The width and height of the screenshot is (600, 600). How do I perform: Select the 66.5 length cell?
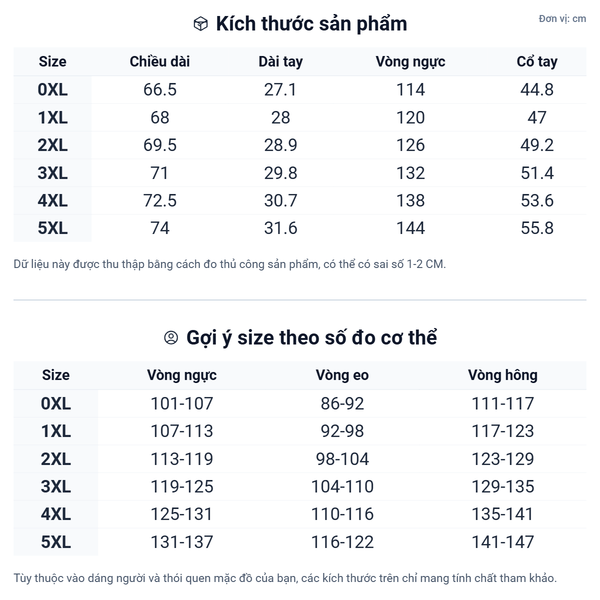coord(160,90)
